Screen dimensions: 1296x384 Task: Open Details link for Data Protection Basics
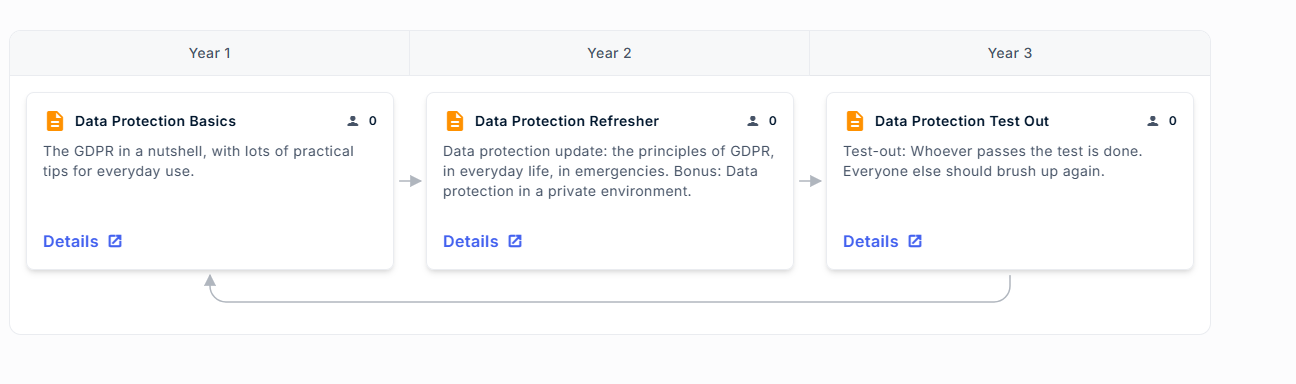point(71,241)
